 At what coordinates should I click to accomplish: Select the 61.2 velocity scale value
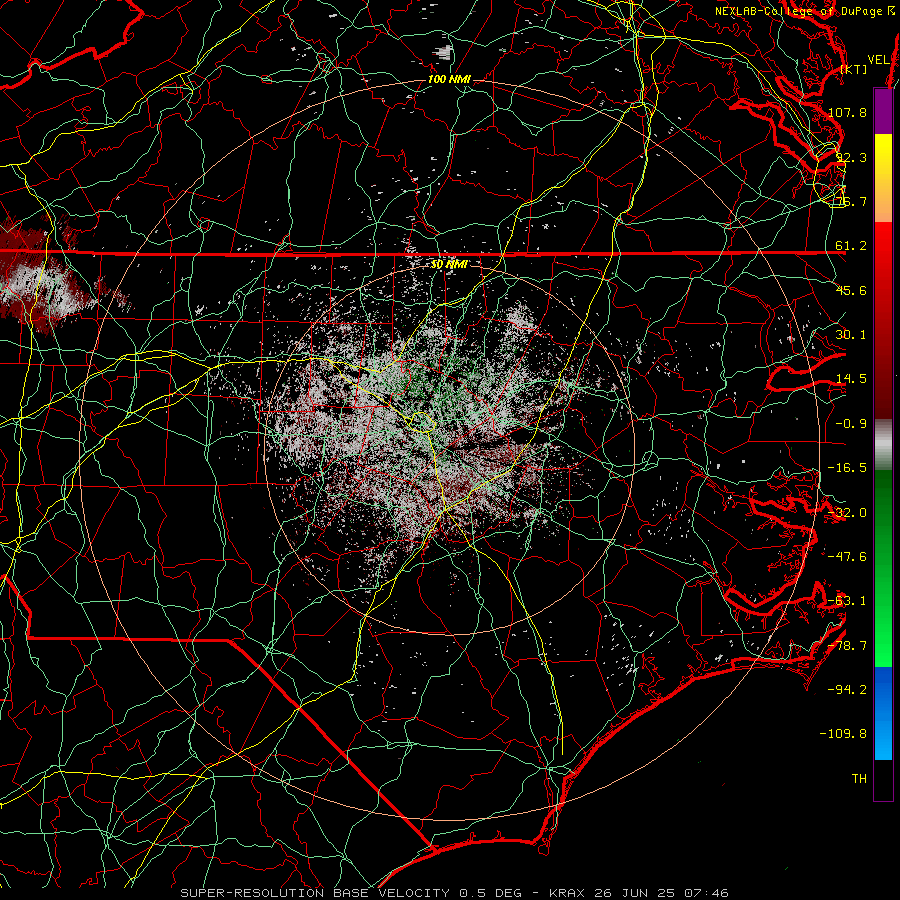pyautogui.click(x=851, y=246)
